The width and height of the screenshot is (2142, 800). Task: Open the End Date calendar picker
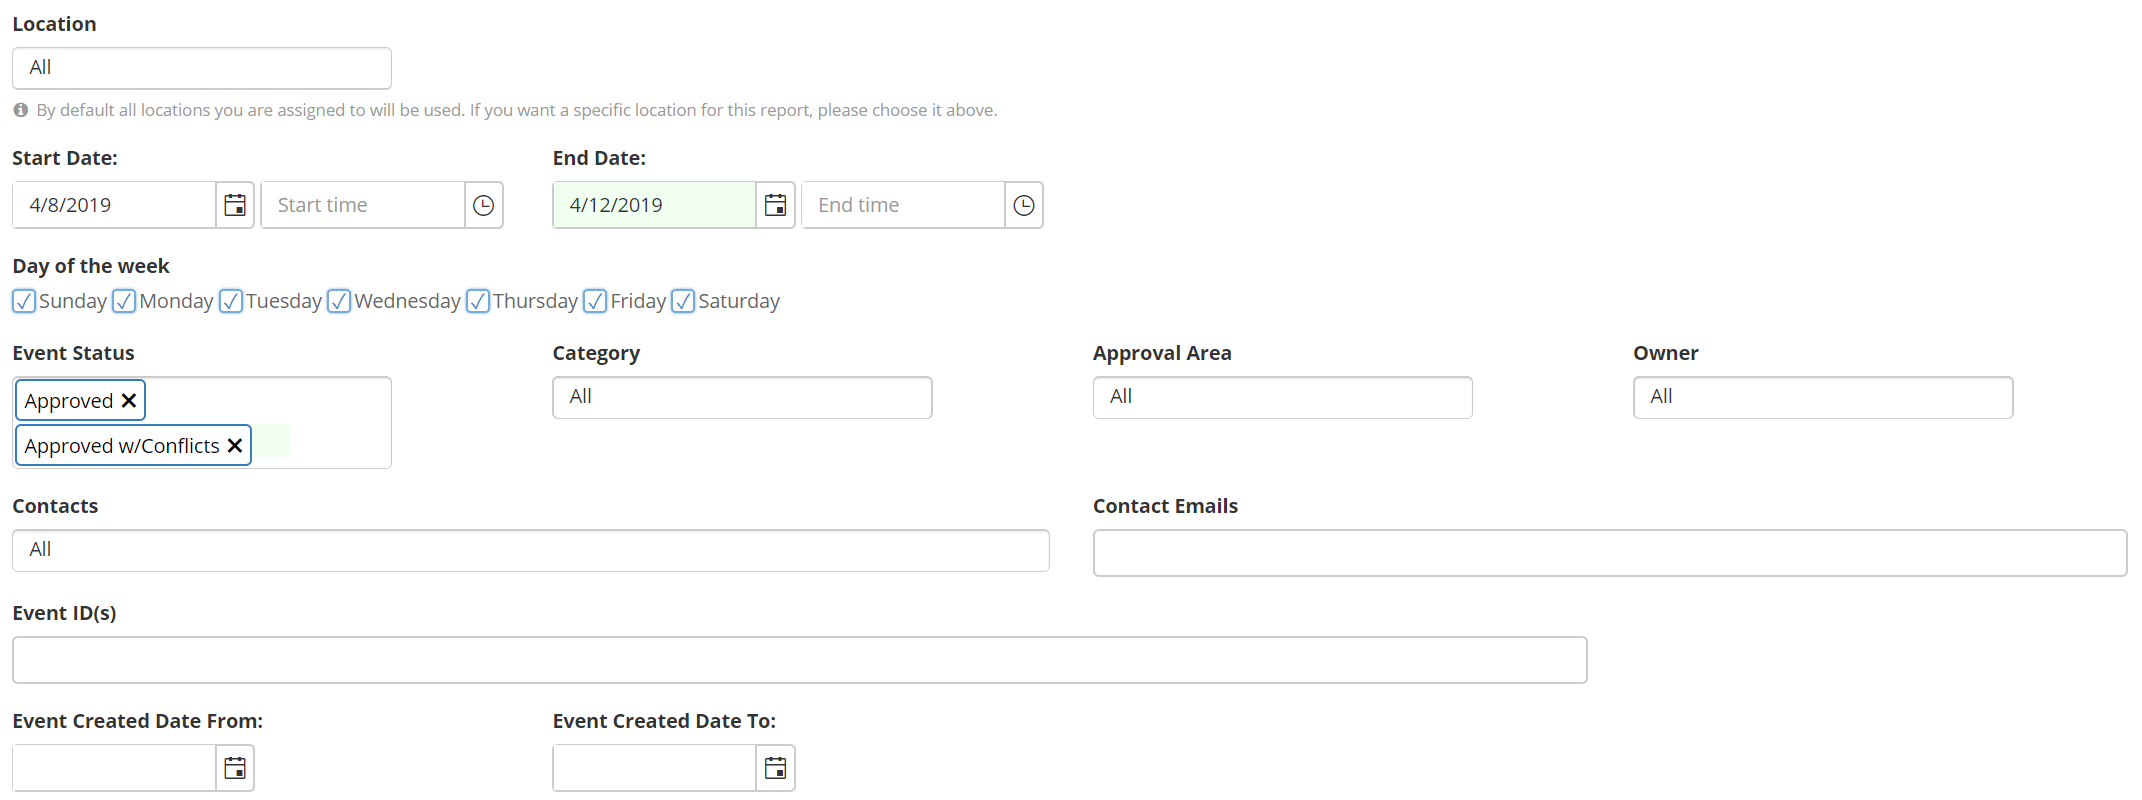pyautogui.click(x=775, y=205)
